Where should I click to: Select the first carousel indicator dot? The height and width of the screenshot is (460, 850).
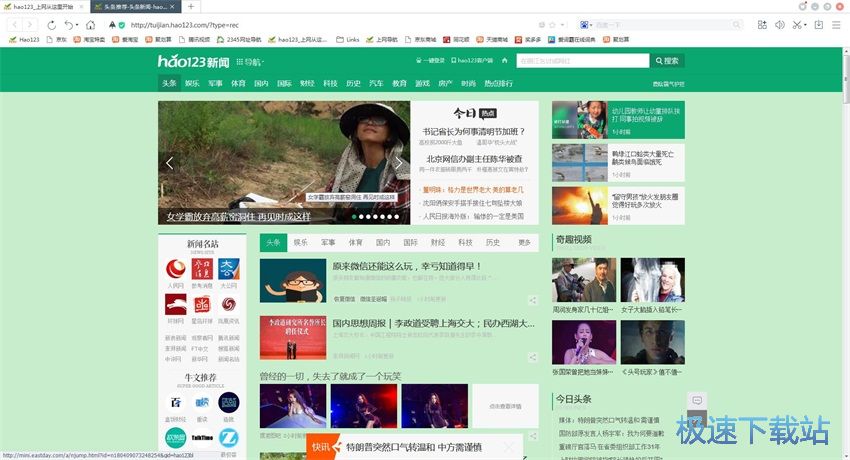click(354, 217)
